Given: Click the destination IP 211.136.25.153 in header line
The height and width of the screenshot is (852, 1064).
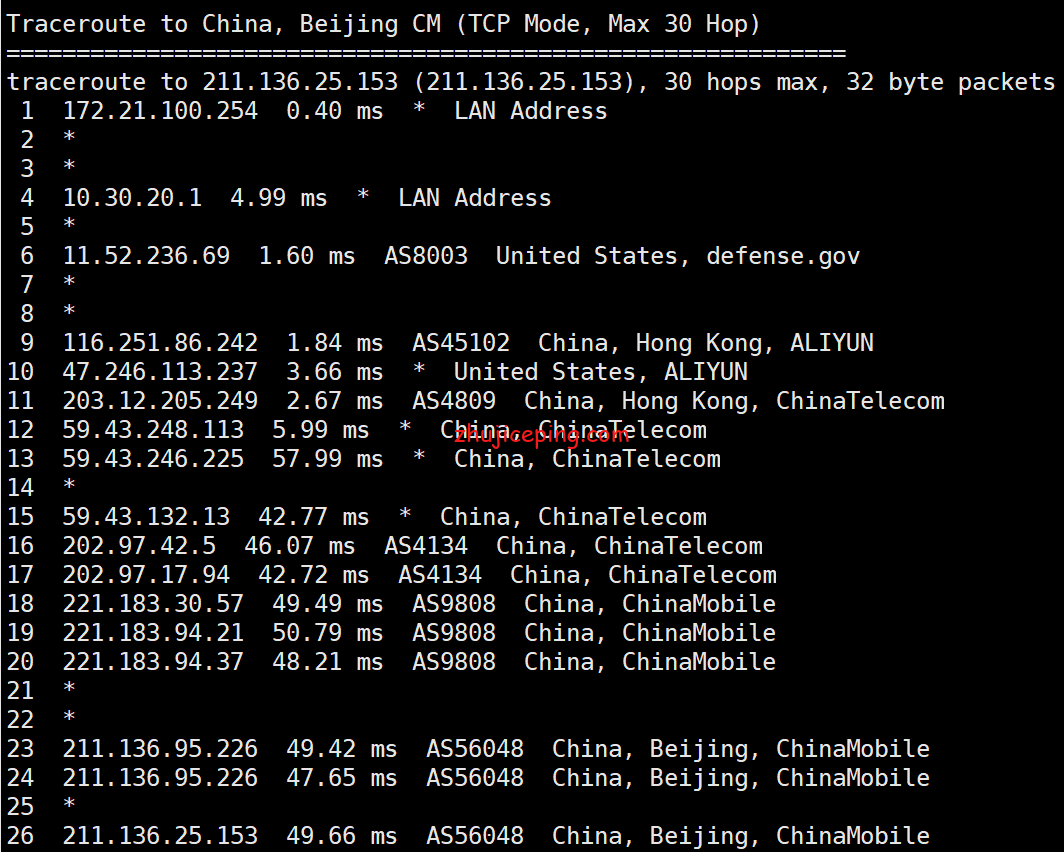Looking at the screenshot, I should click(x=300, y=82).
